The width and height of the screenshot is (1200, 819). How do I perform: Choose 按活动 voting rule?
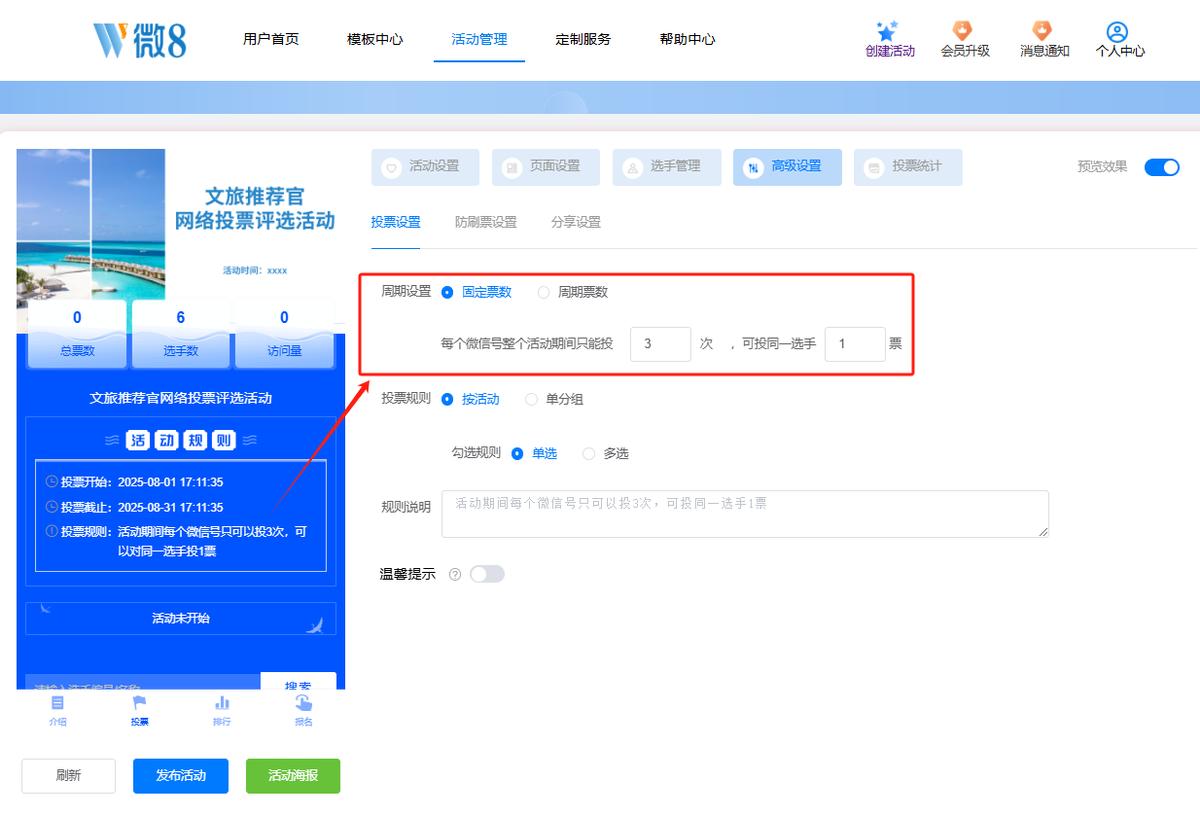[447, 399]
